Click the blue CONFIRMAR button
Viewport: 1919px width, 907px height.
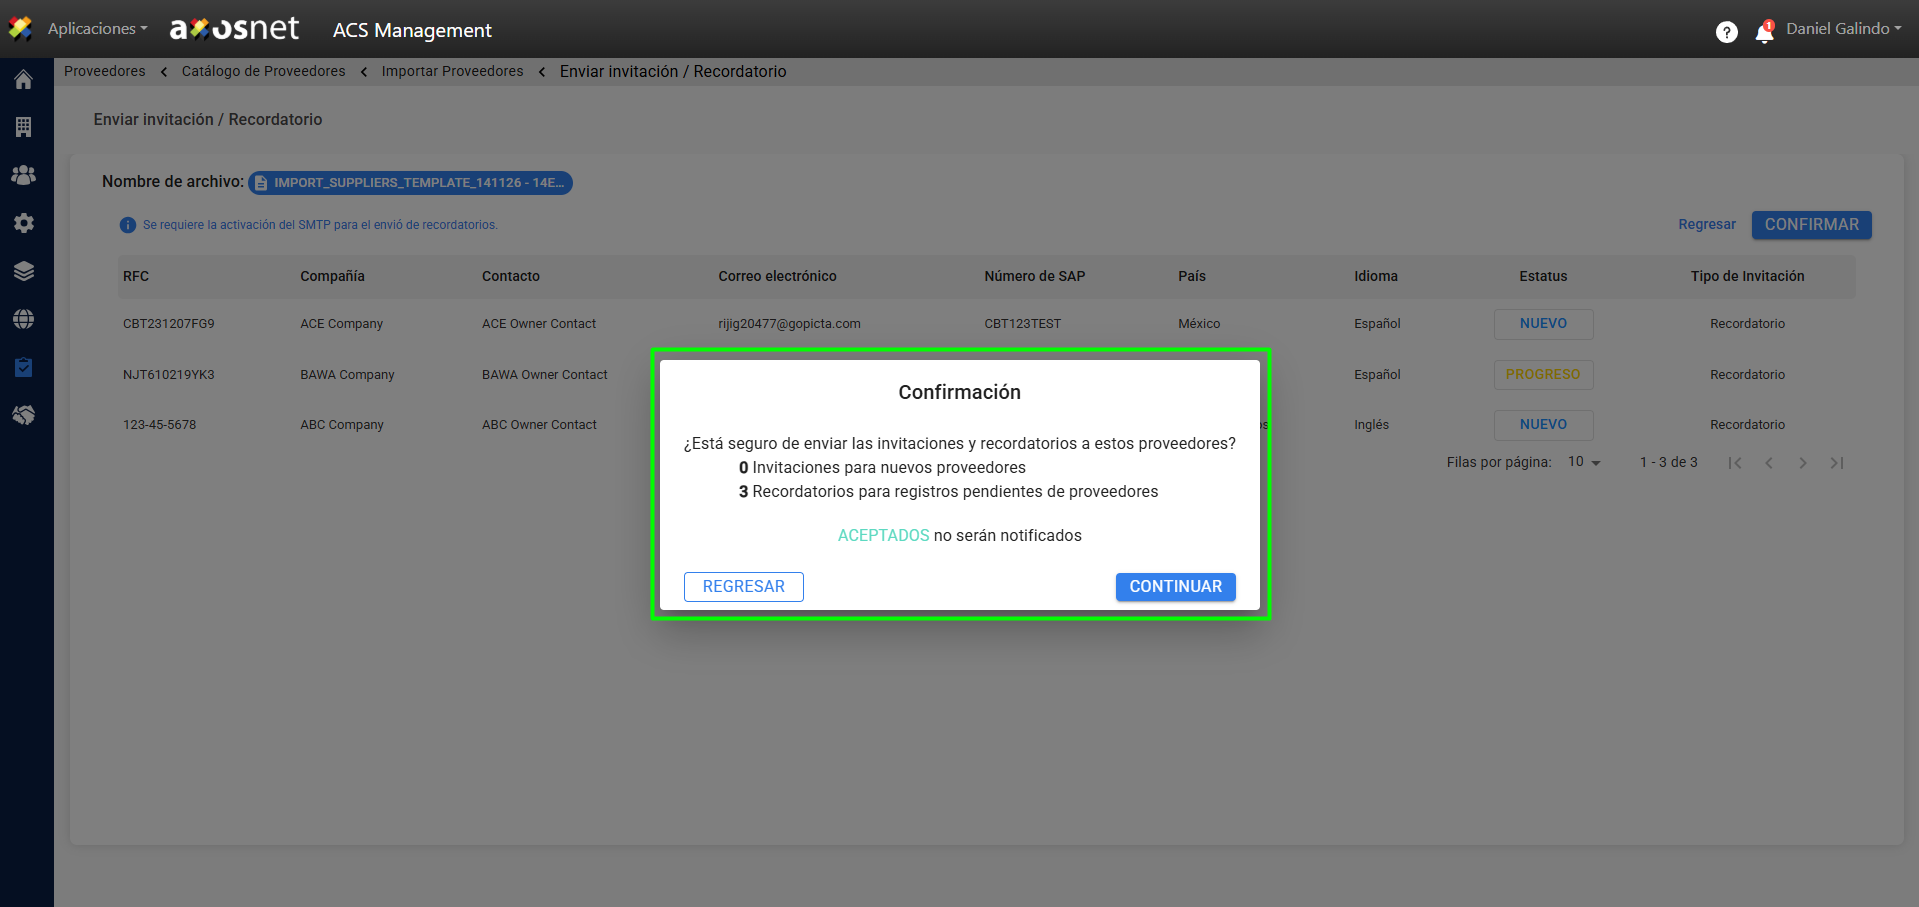[x=1811, y=225]
